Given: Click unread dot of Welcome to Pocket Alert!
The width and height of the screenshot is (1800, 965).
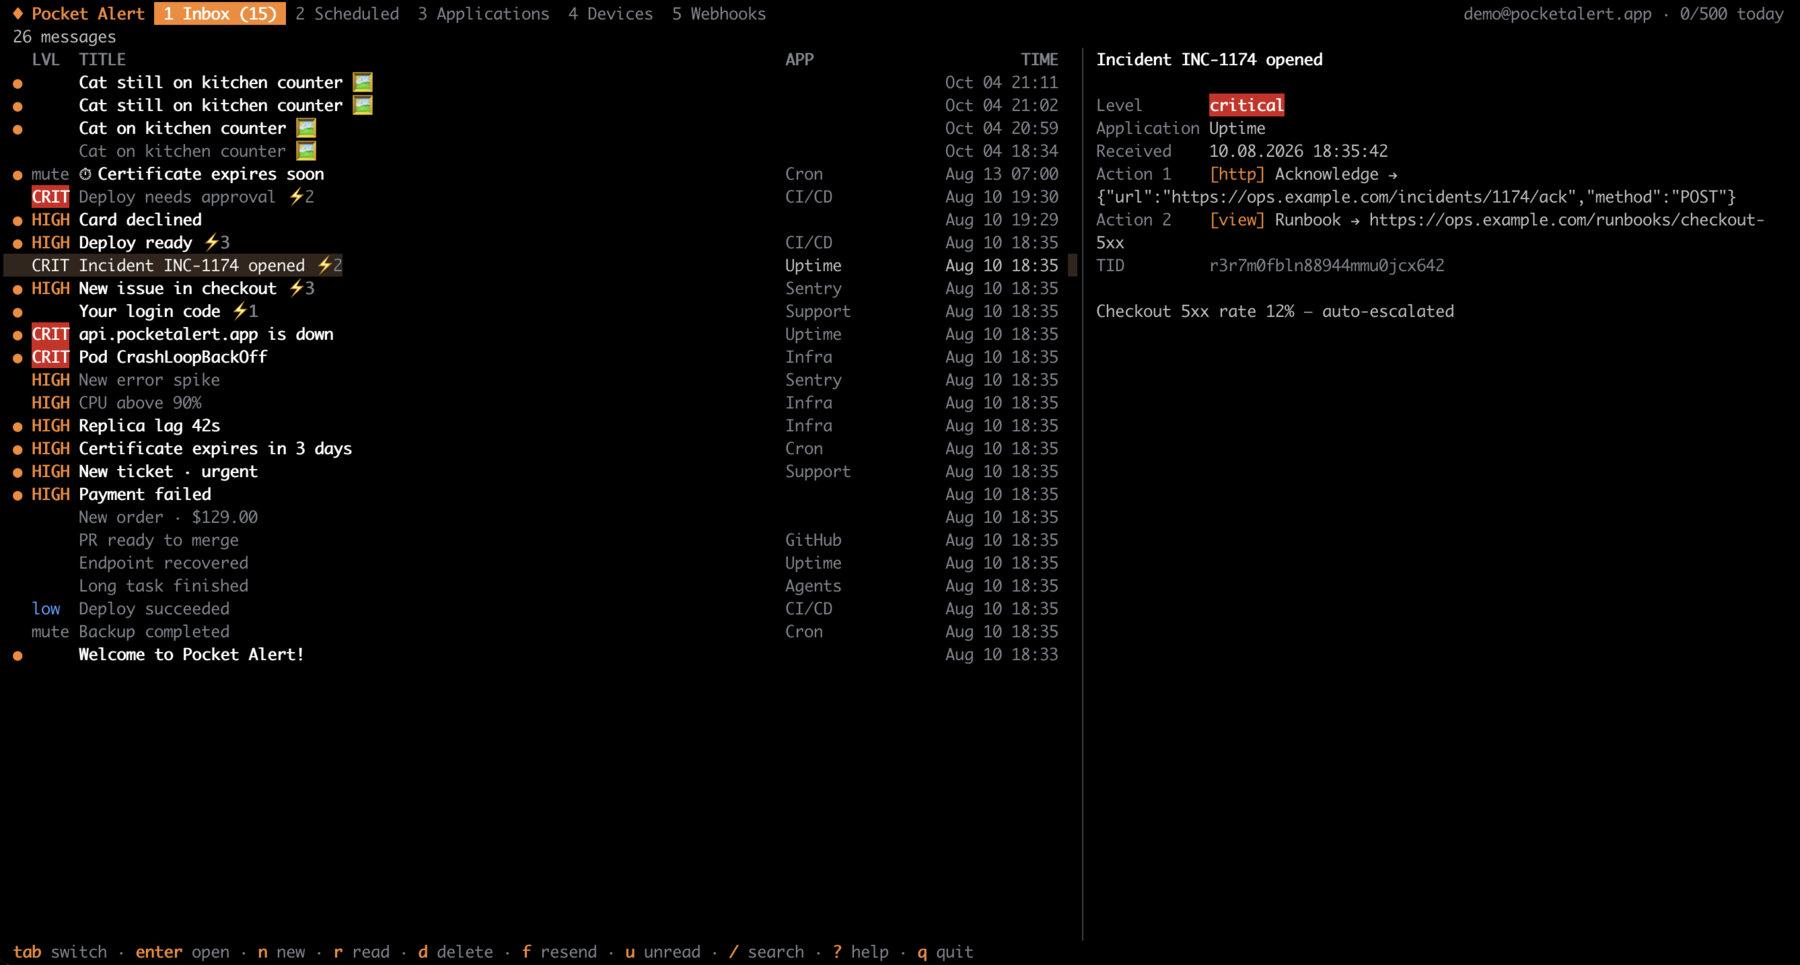Looking at the screenshot, I should (18, 656).
